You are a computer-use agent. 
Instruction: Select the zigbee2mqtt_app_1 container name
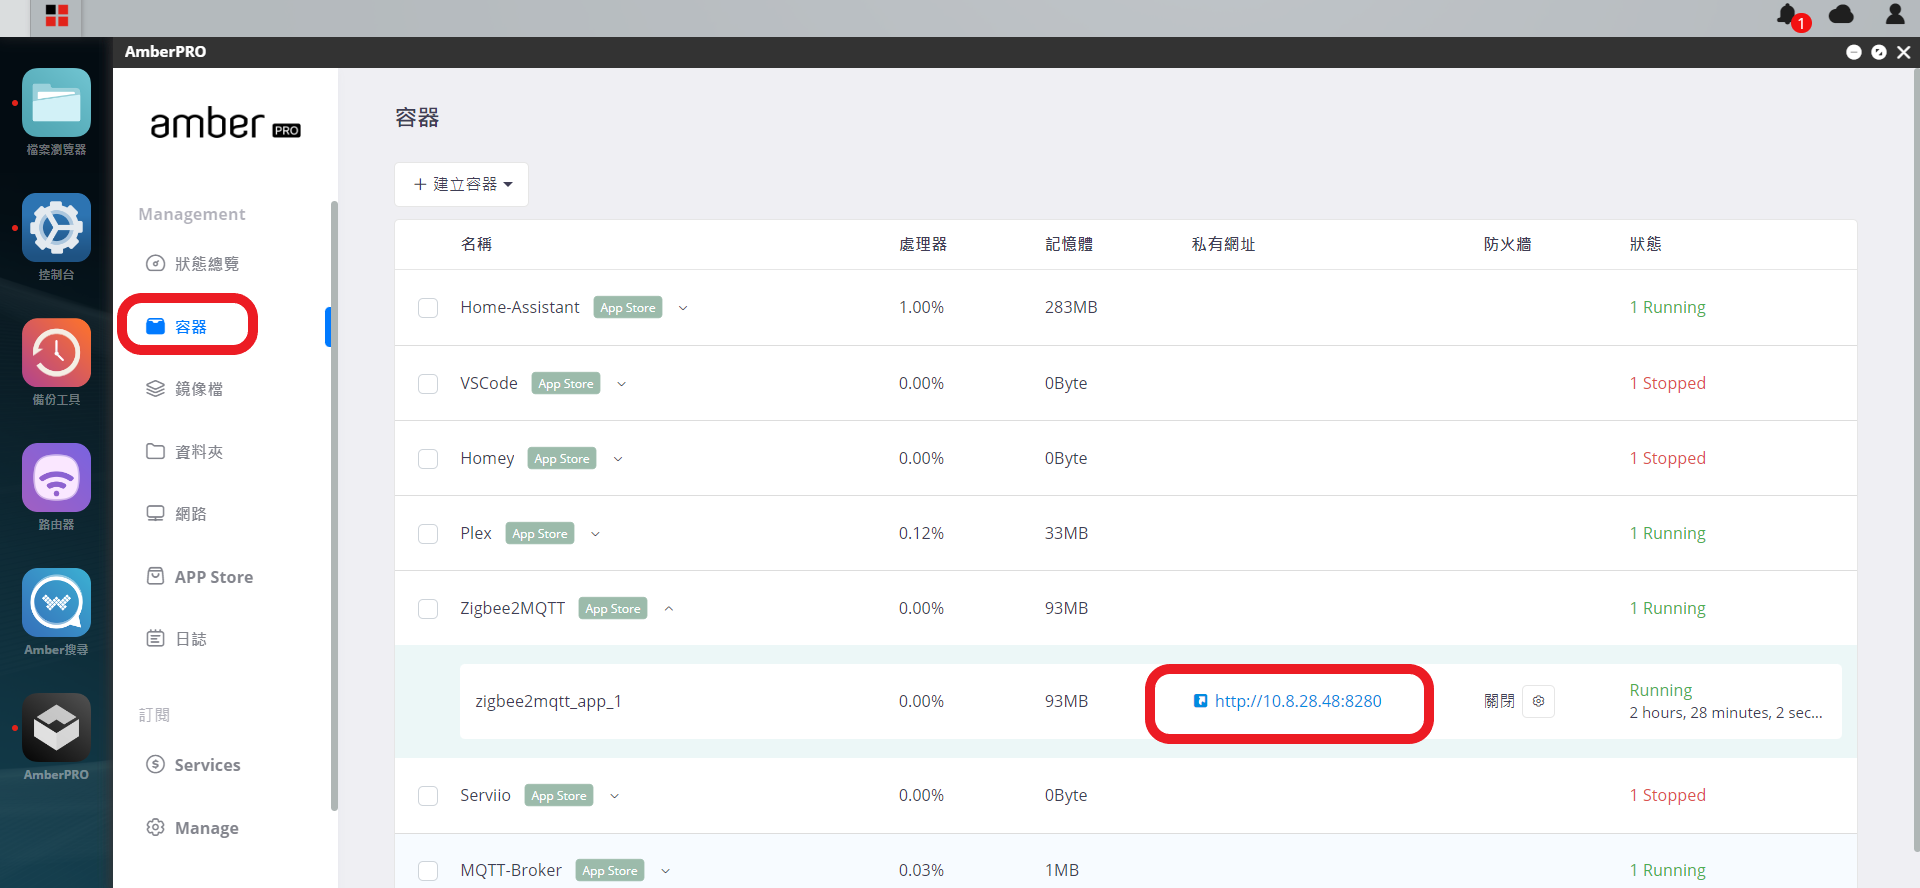548,701
